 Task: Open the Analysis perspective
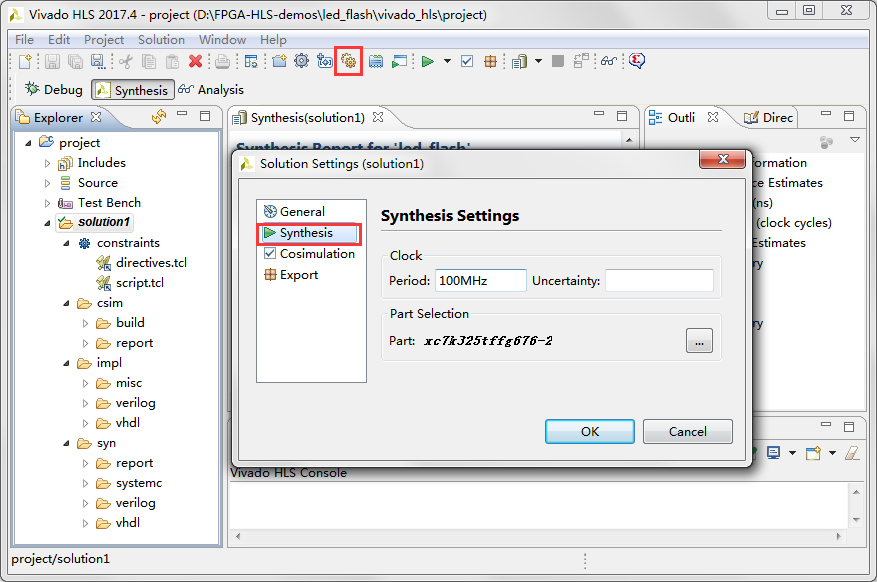pyautogui.click(x=211, y=90)
